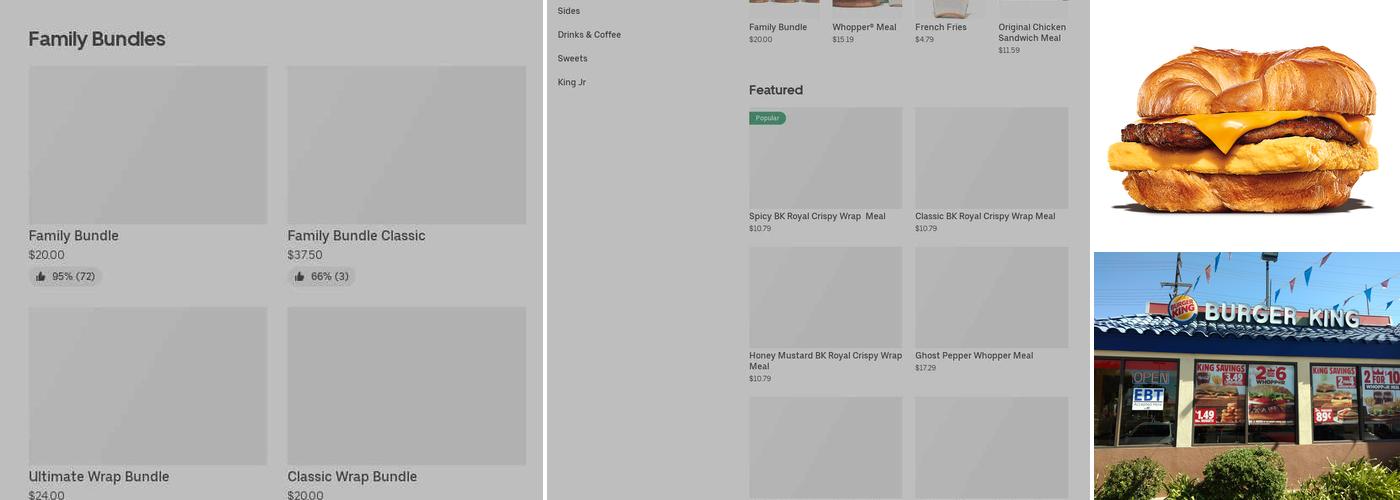The image size is (1400, 500).
Task: Open Classic BK Royal Crispy Wrap Meal image
Action: pos(991,158)
